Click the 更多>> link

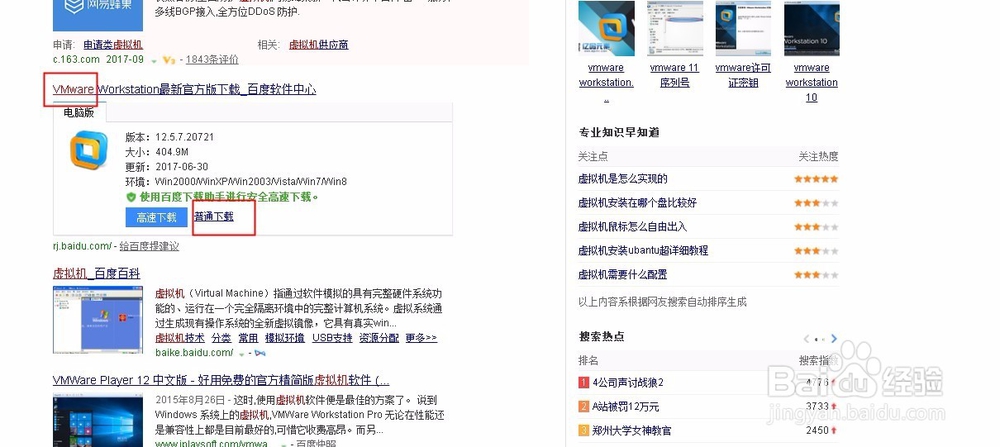pyautogui.click(x=421, y=338)
